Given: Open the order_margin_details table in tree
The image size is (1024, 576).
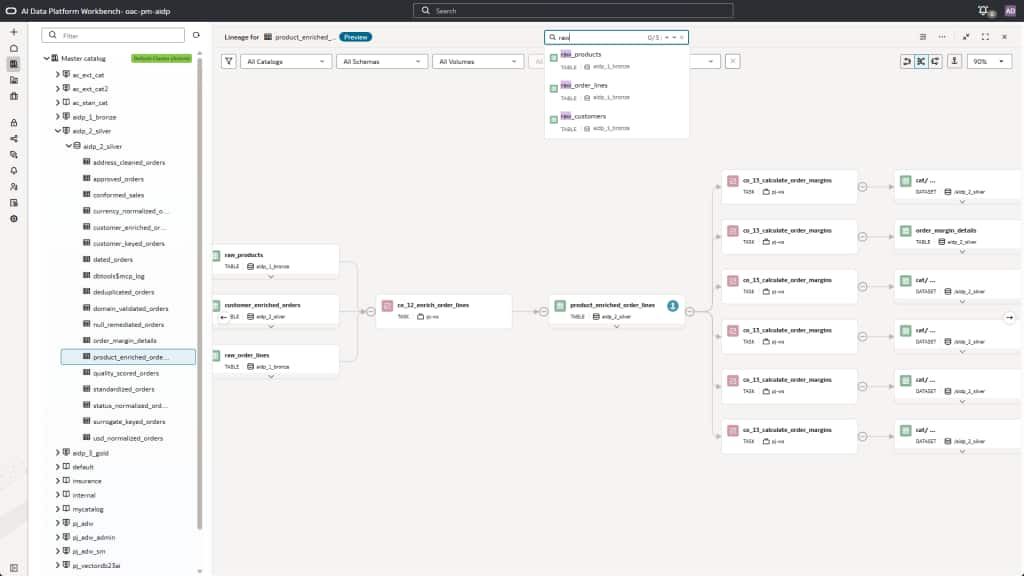Looking at the screenshot, I should tap(124, 340).
